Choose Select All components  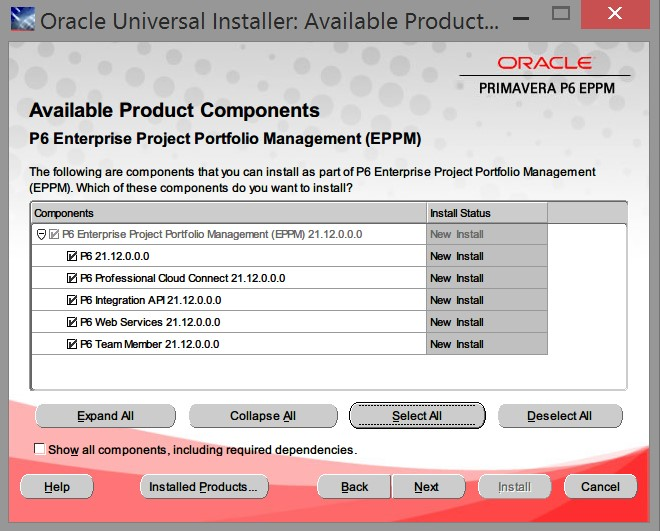pos(417,416)
